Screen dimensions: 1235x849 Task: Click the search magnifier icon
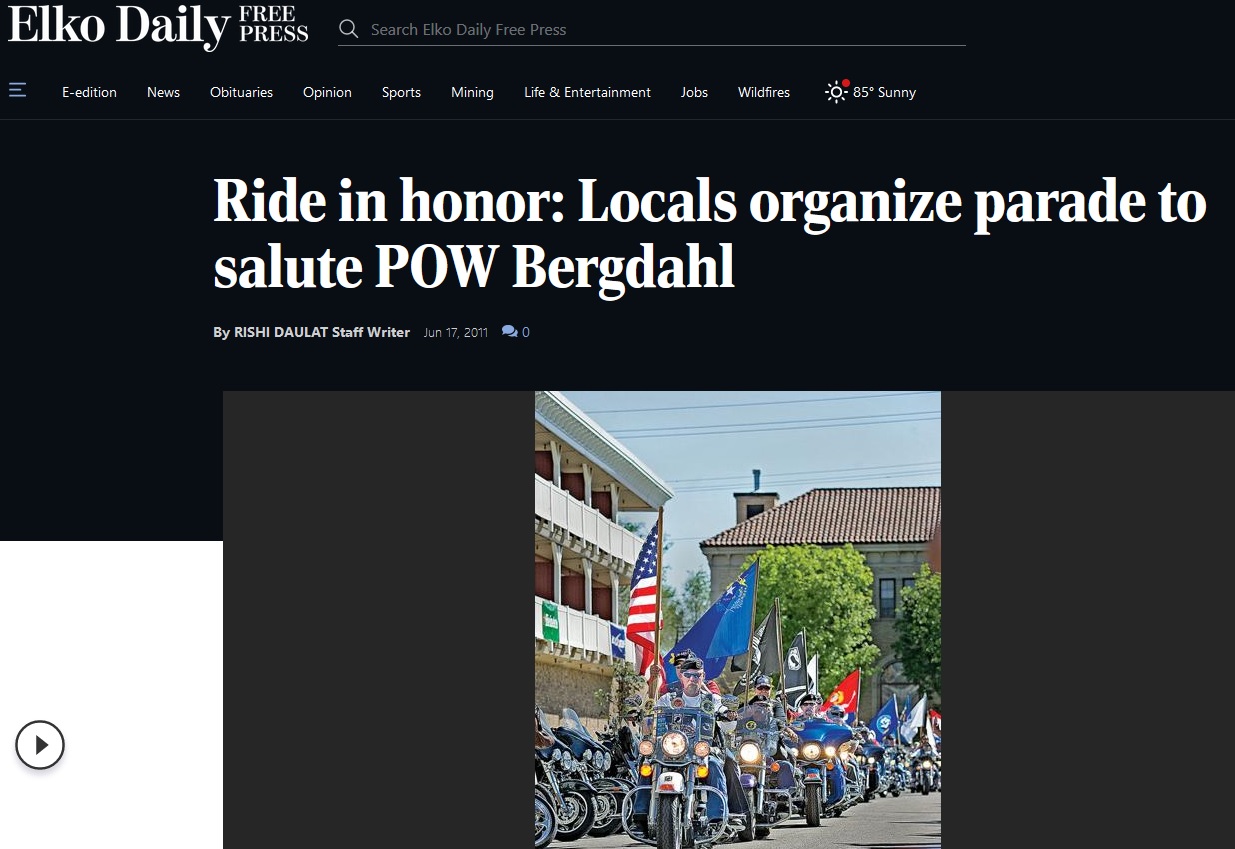click(348, 29)
